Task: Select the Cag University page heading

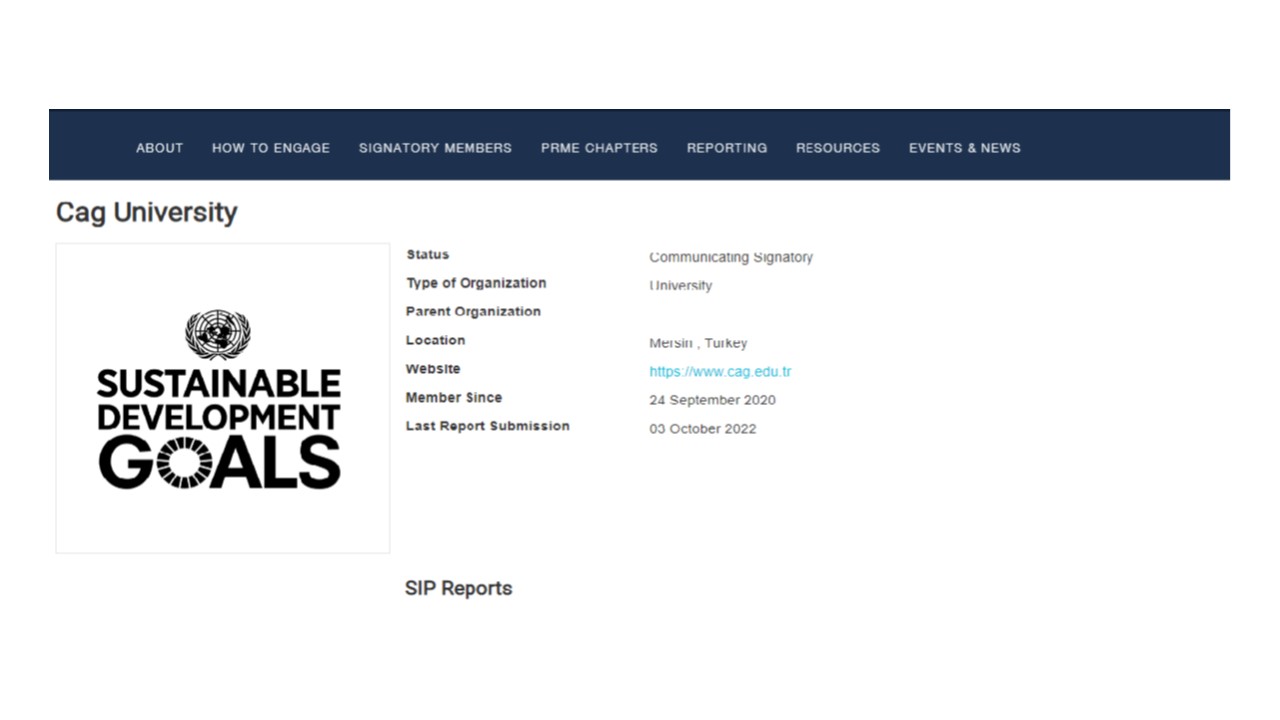Action: click(147, 213)
